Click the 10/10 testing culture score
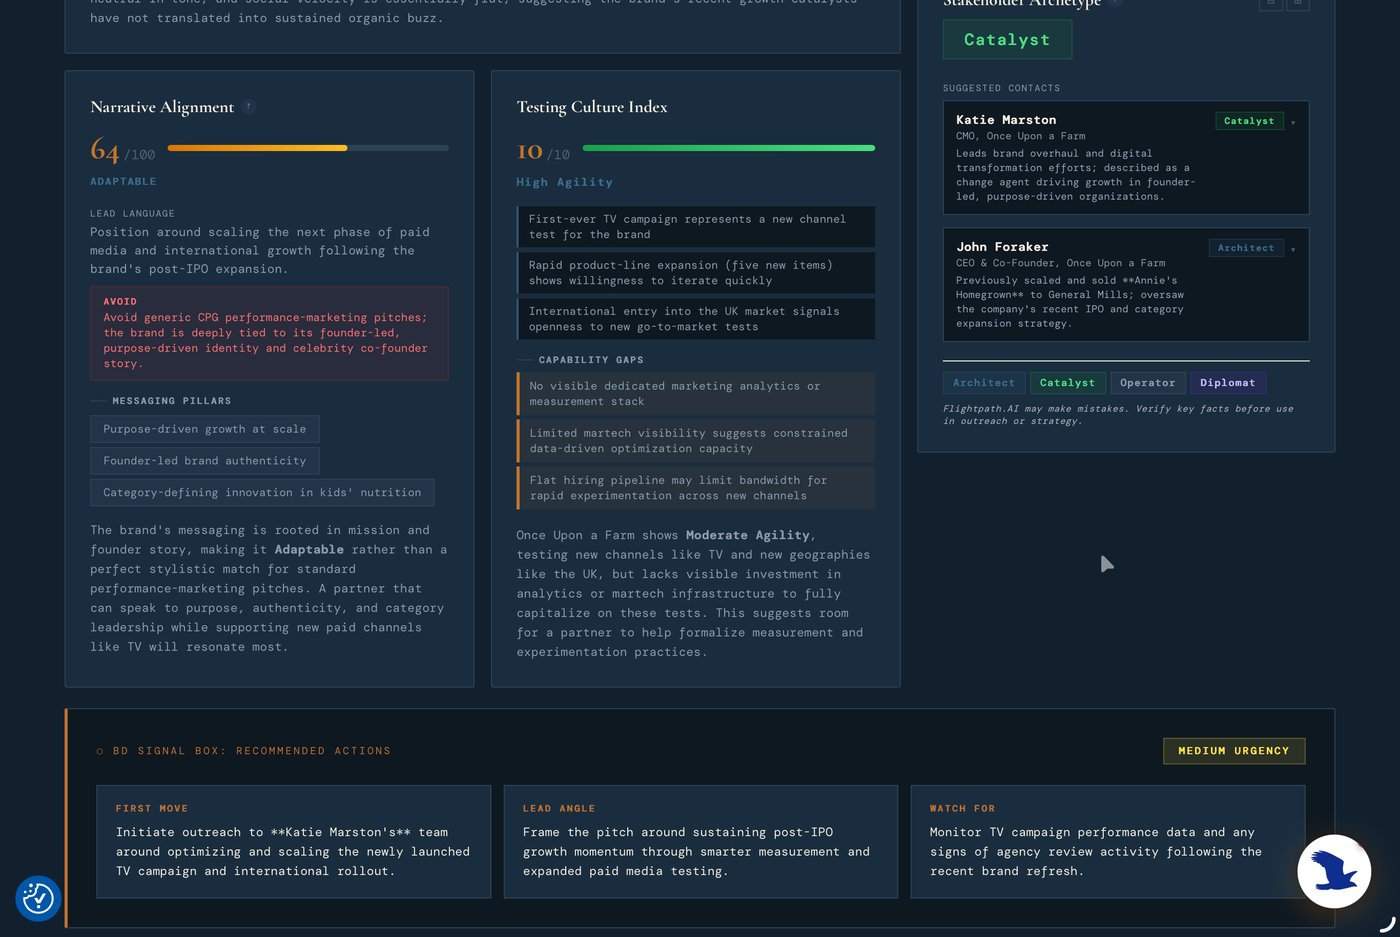 [x=543, y=152]
